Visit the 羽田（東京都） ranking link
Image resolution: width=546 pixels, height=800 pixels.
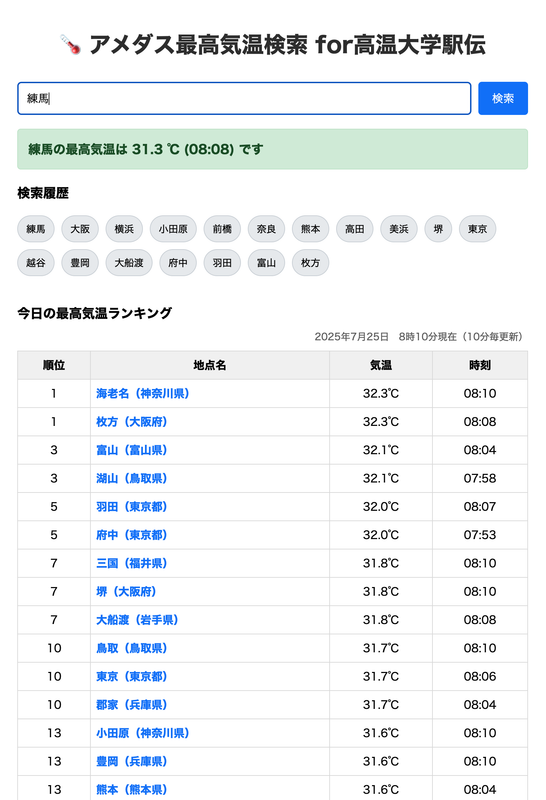click(x=132, y=507)
